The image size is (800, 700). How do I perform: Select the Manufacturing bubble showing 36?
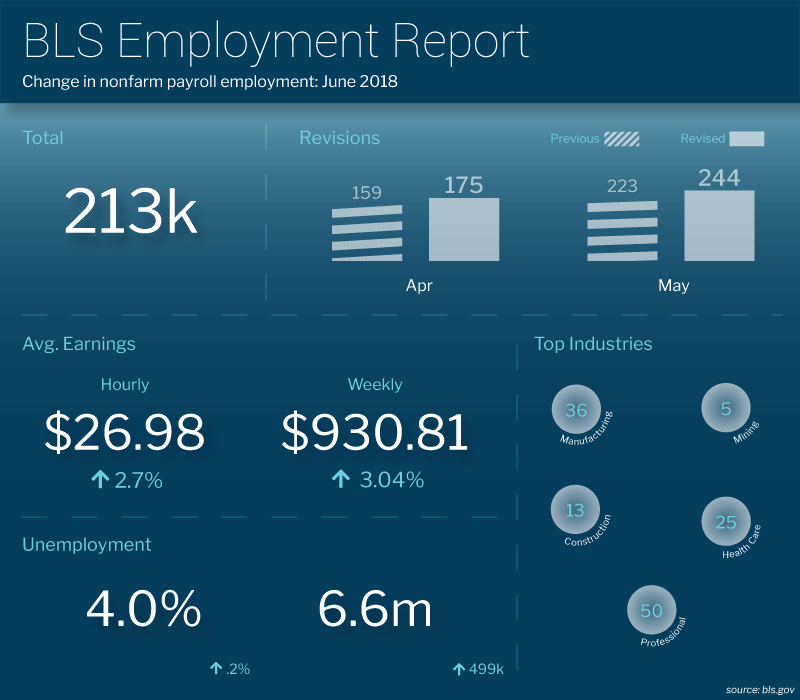[x=576, y=409]
